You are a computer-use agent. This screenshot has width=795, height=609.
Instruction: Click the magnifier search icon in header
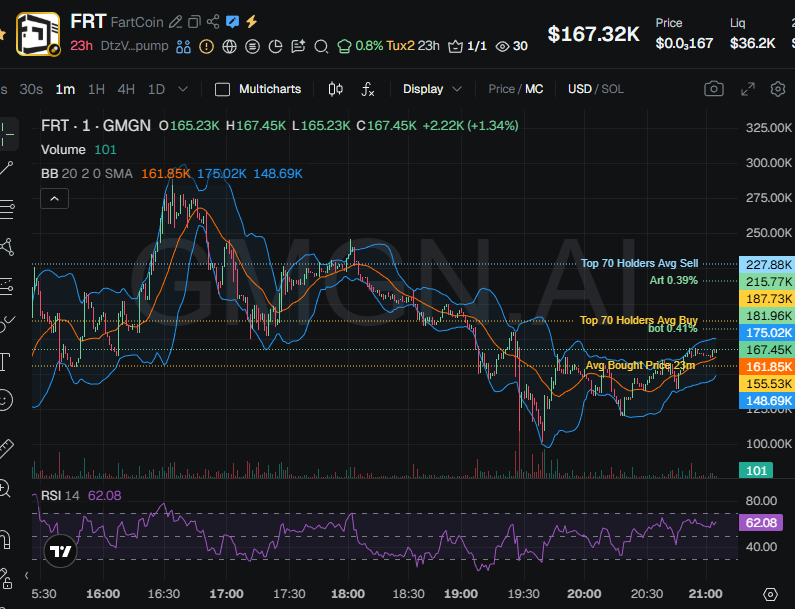[321, 47]
